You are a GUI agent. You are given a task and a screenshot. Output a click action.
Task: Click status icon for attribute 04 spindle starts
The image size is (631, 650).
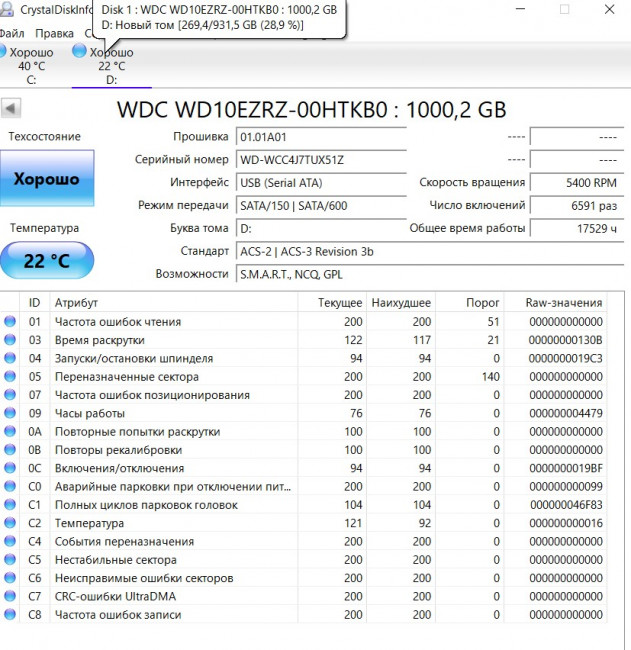pyautogui.click(x=10, y=358)
